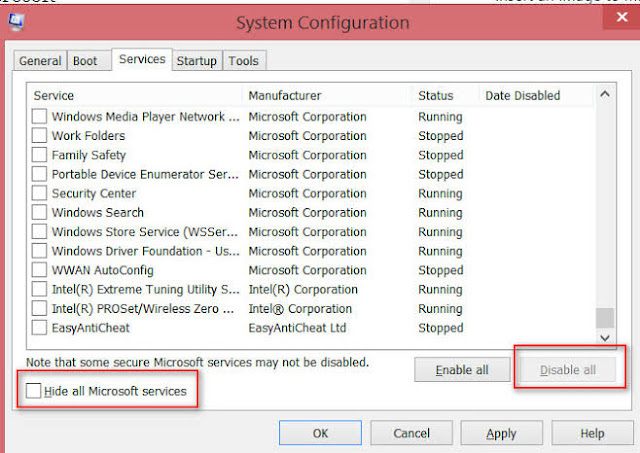
Task: Sort by the Manufacturer column header
Action: 327,95
